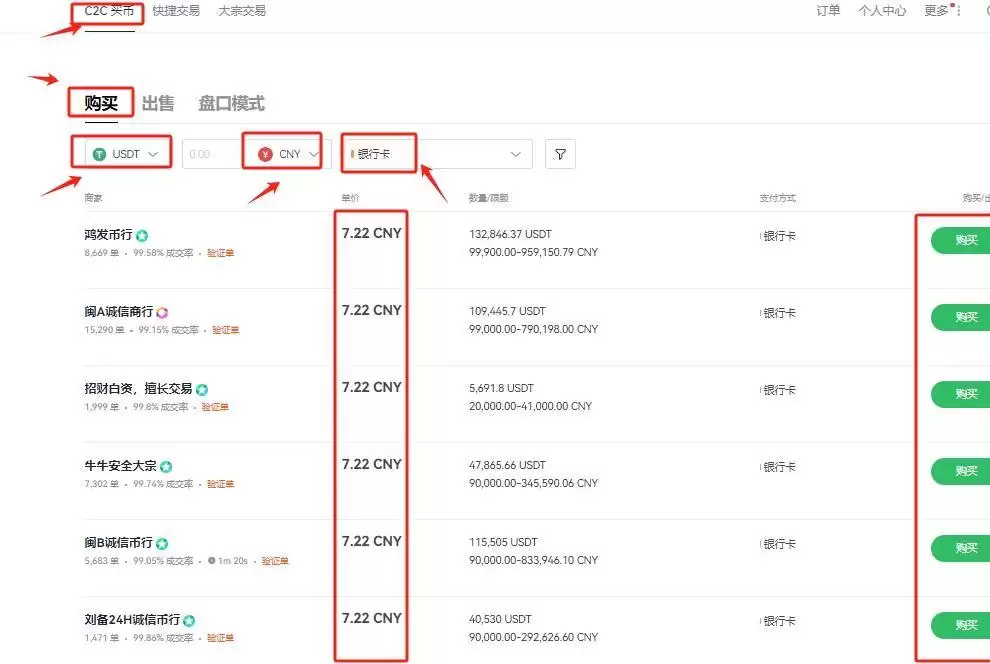
Task: Open the 更多 menu in top navigation
Action: tap(937, 11)
